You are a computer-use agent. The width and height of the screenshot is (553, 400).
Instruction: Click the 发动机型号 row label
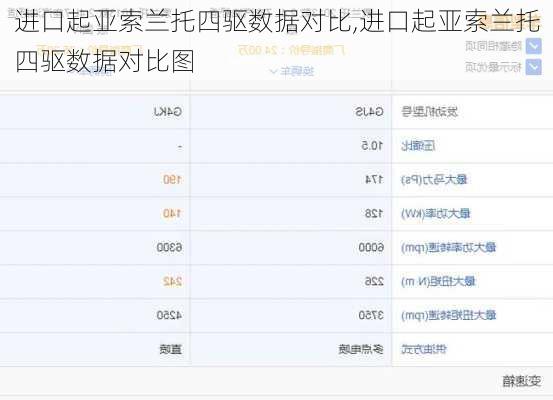point(430,112)
